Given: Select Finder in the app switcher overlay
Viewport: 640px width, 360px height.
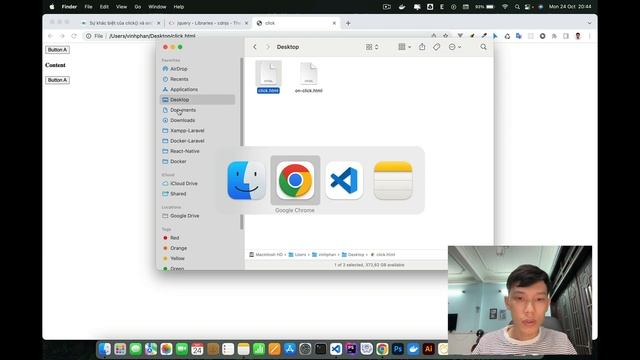Looking at the screenshot, I should (246, 180).
